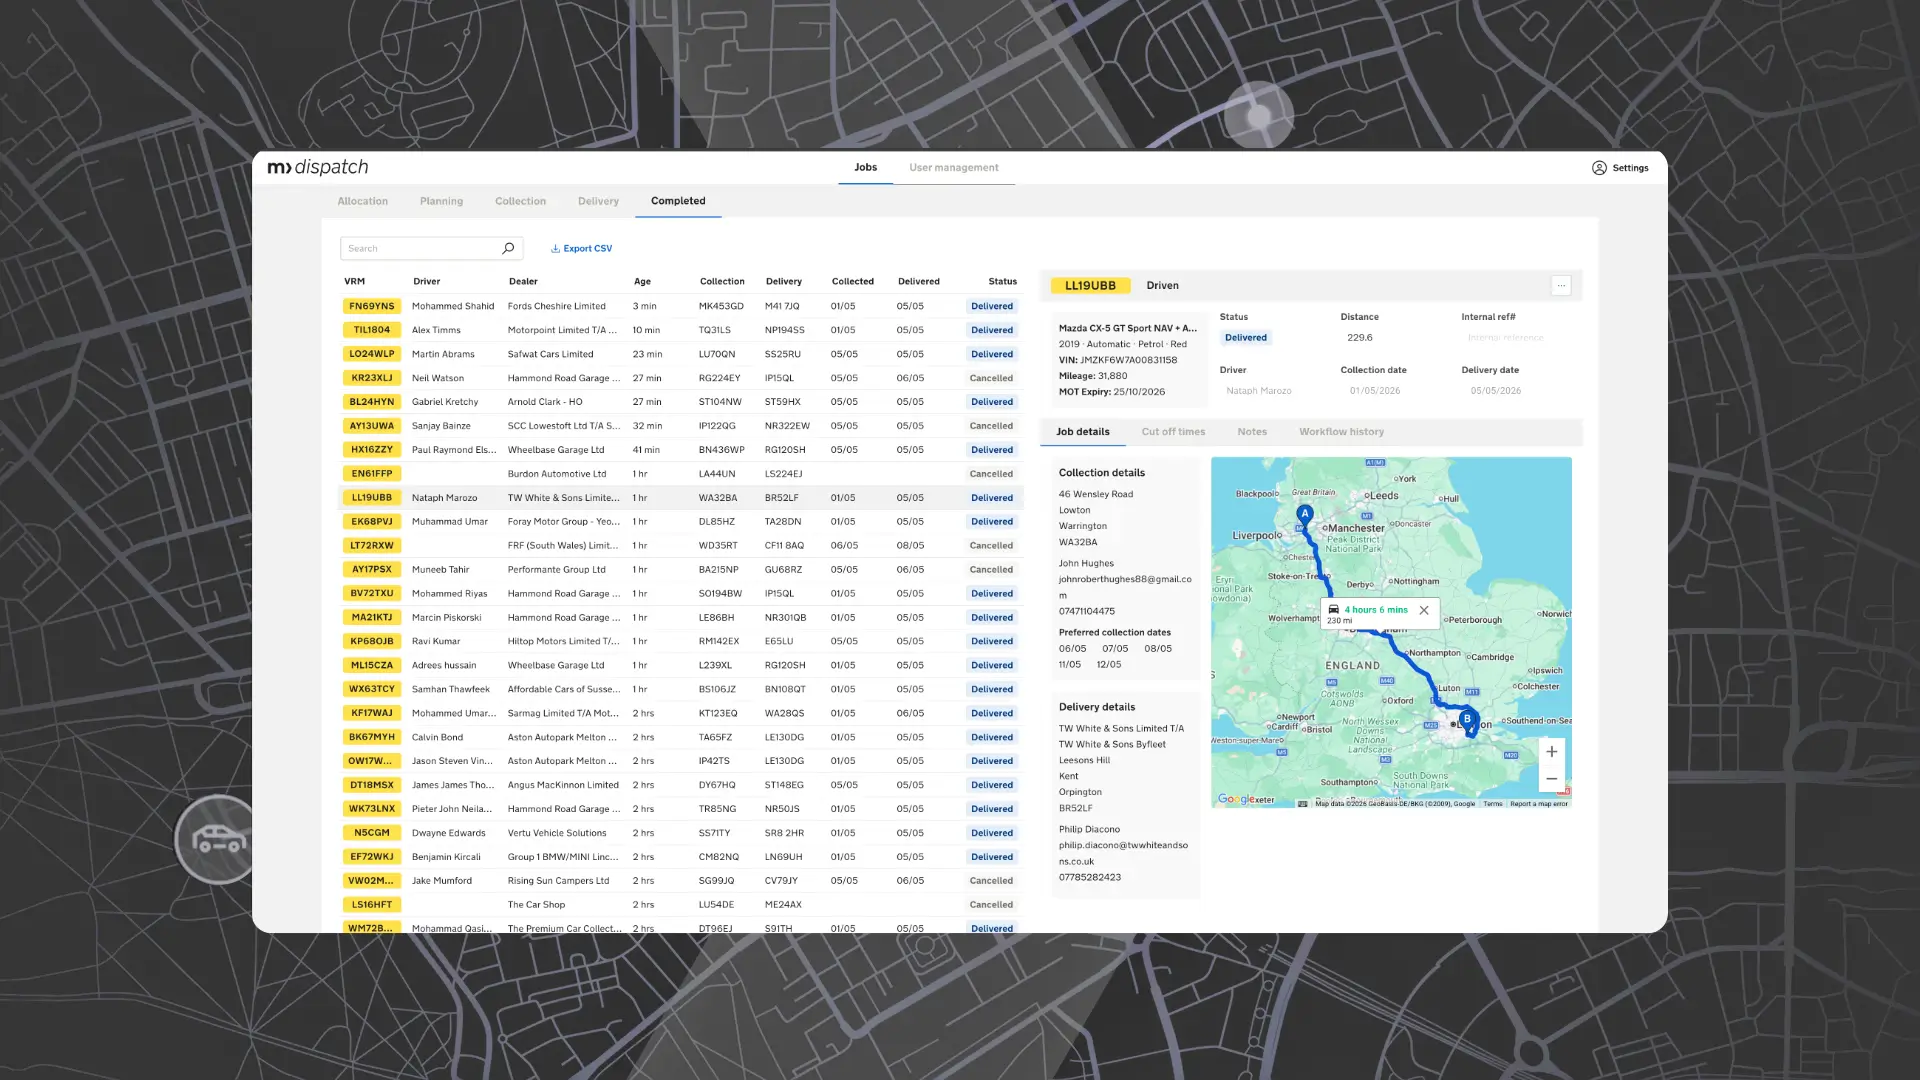This screenshot has width=1920, height=1080.
Task: Click the search magnifier icon
Action: pos(508,248)
